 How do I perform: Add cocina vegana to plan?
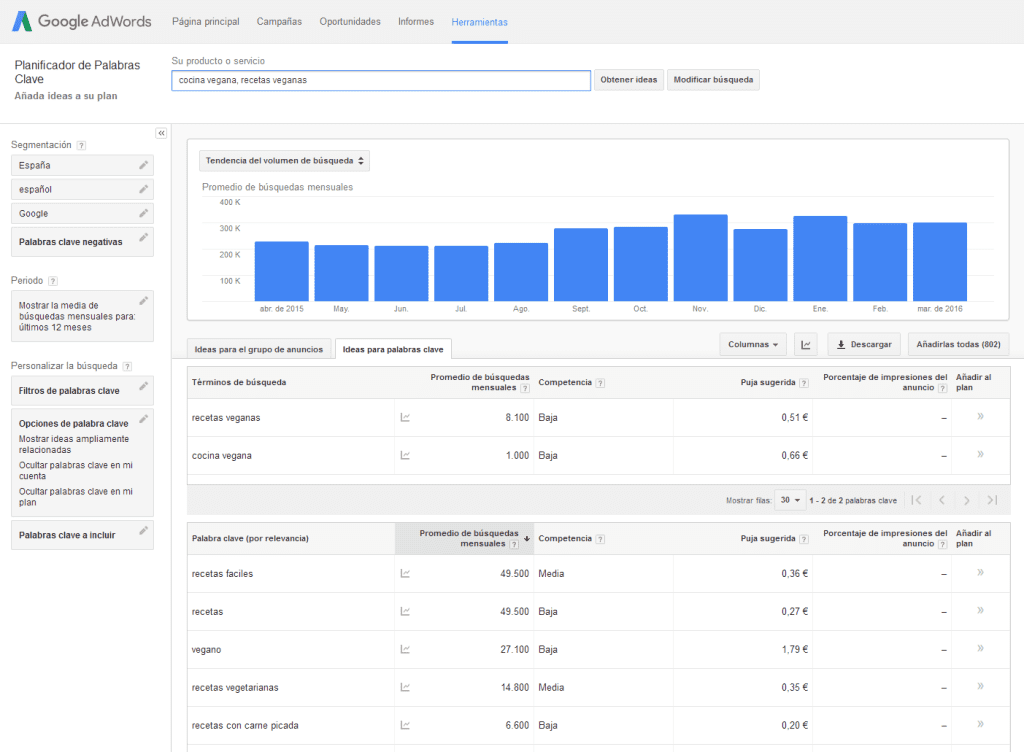(980, 454)
